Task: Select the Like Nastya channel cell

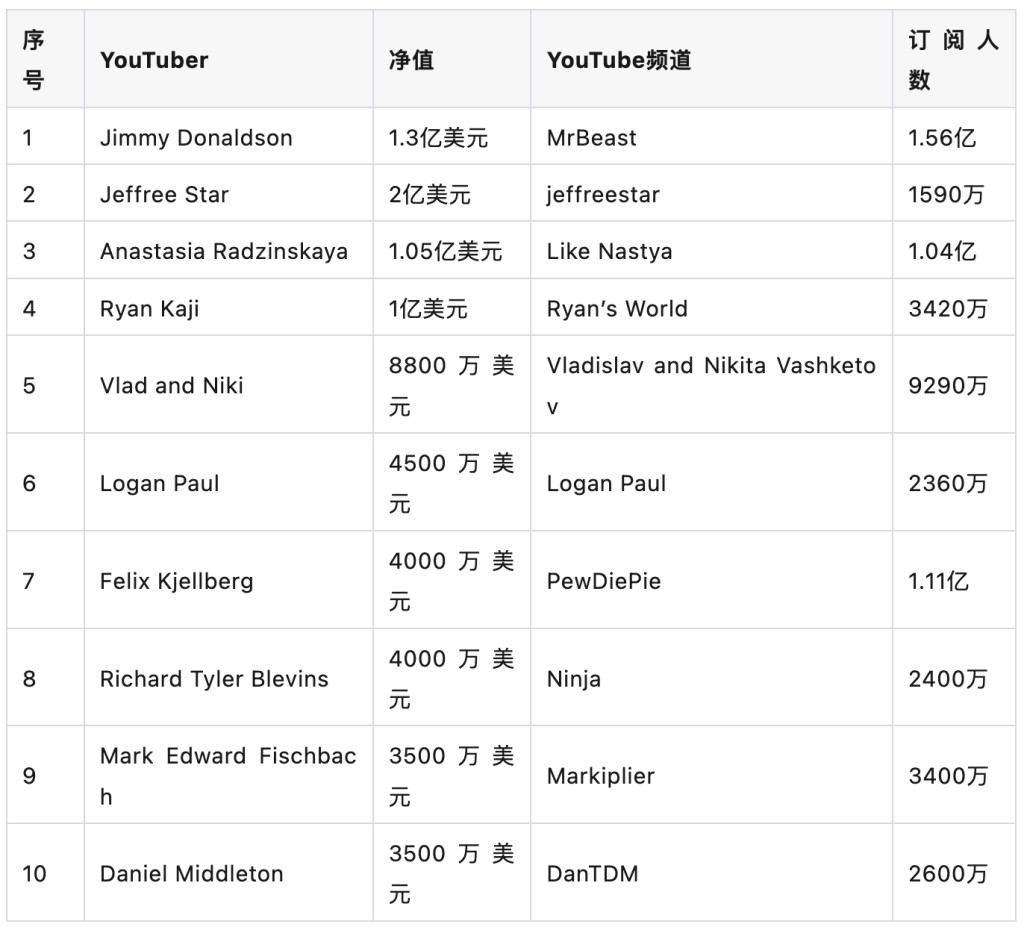Action: (711, 250)
